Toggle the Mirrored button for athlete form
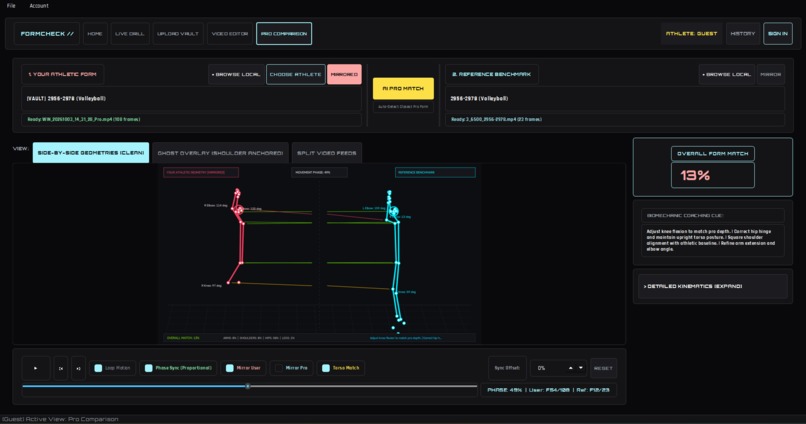The width and height of the screenshot is (806, 424). pyautogui.click(x=344, y=75)
